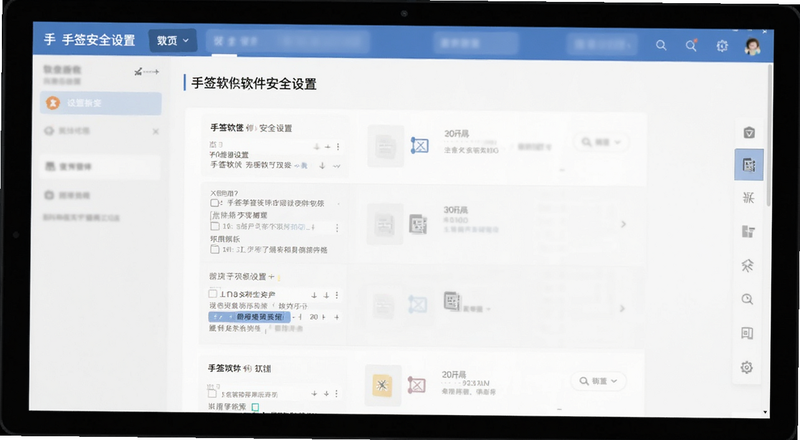
Task: Open the gear settings icon in header
Action: click(721, 46)
